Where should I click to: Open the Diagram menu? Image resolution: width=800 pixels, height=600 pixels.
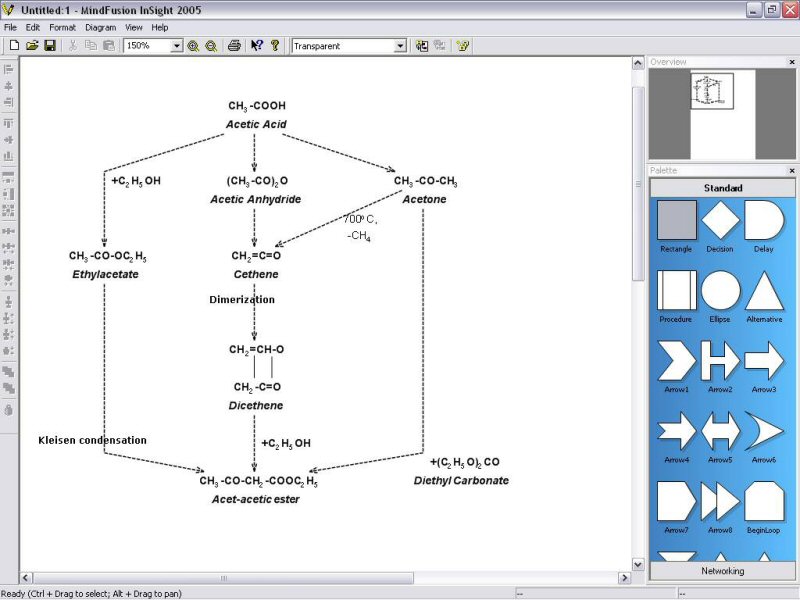tap(100, 27)
